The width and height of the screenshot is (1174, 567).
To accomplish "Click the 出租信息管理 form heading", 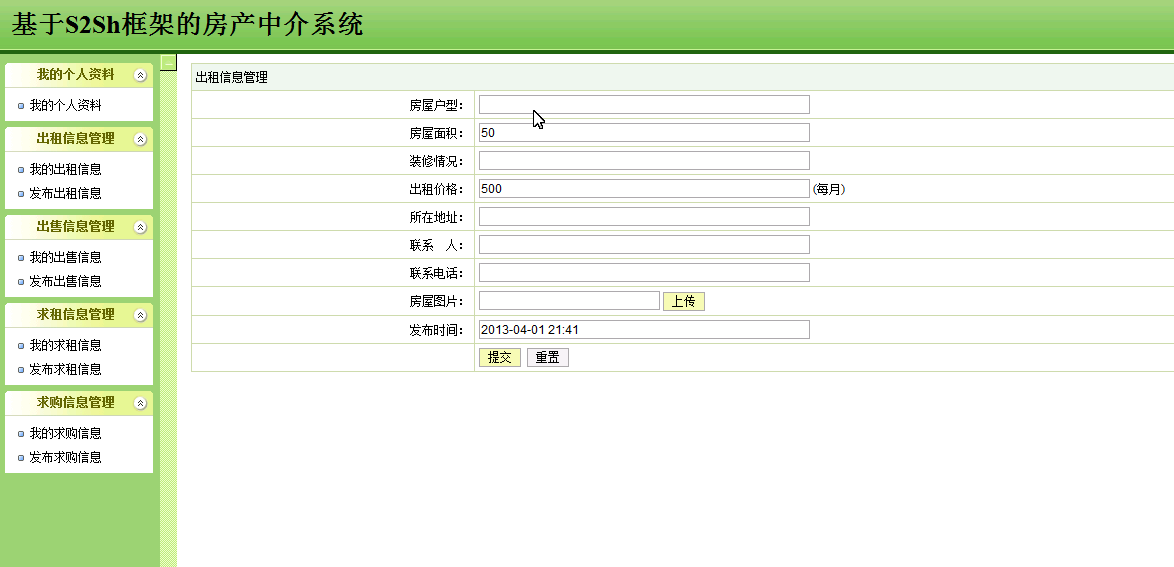I will click(x=231, y=77).
